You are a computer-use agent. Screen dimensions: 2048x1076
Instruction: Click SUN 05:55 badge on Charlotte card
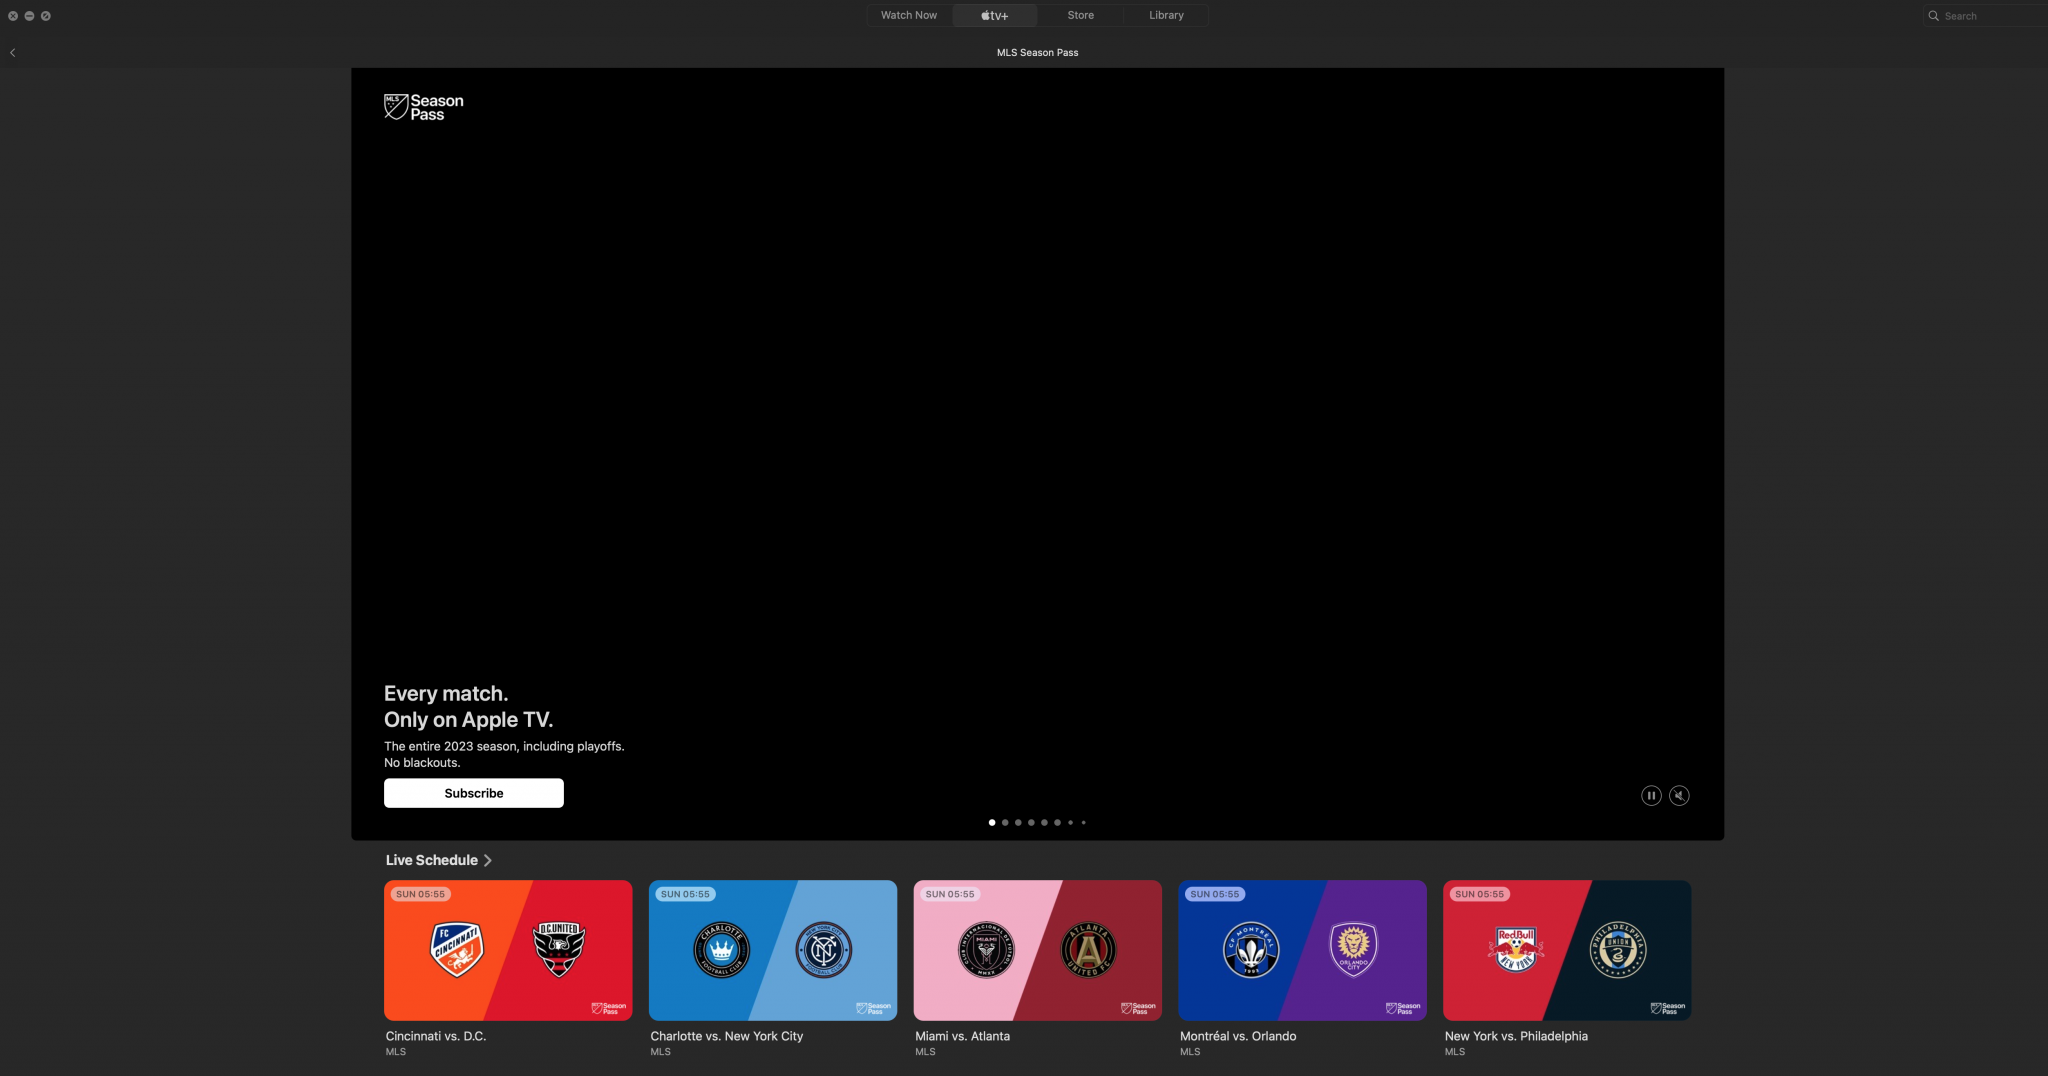pos(685,894)
